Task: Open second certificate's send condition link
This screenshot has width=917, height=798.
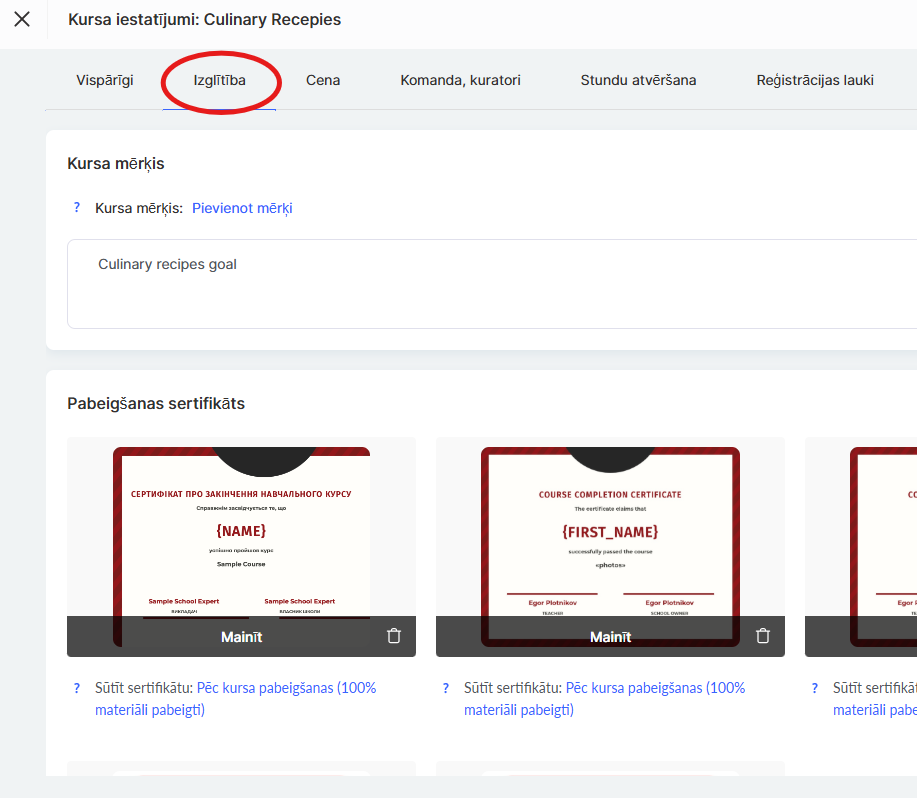Action: point(654,688)
